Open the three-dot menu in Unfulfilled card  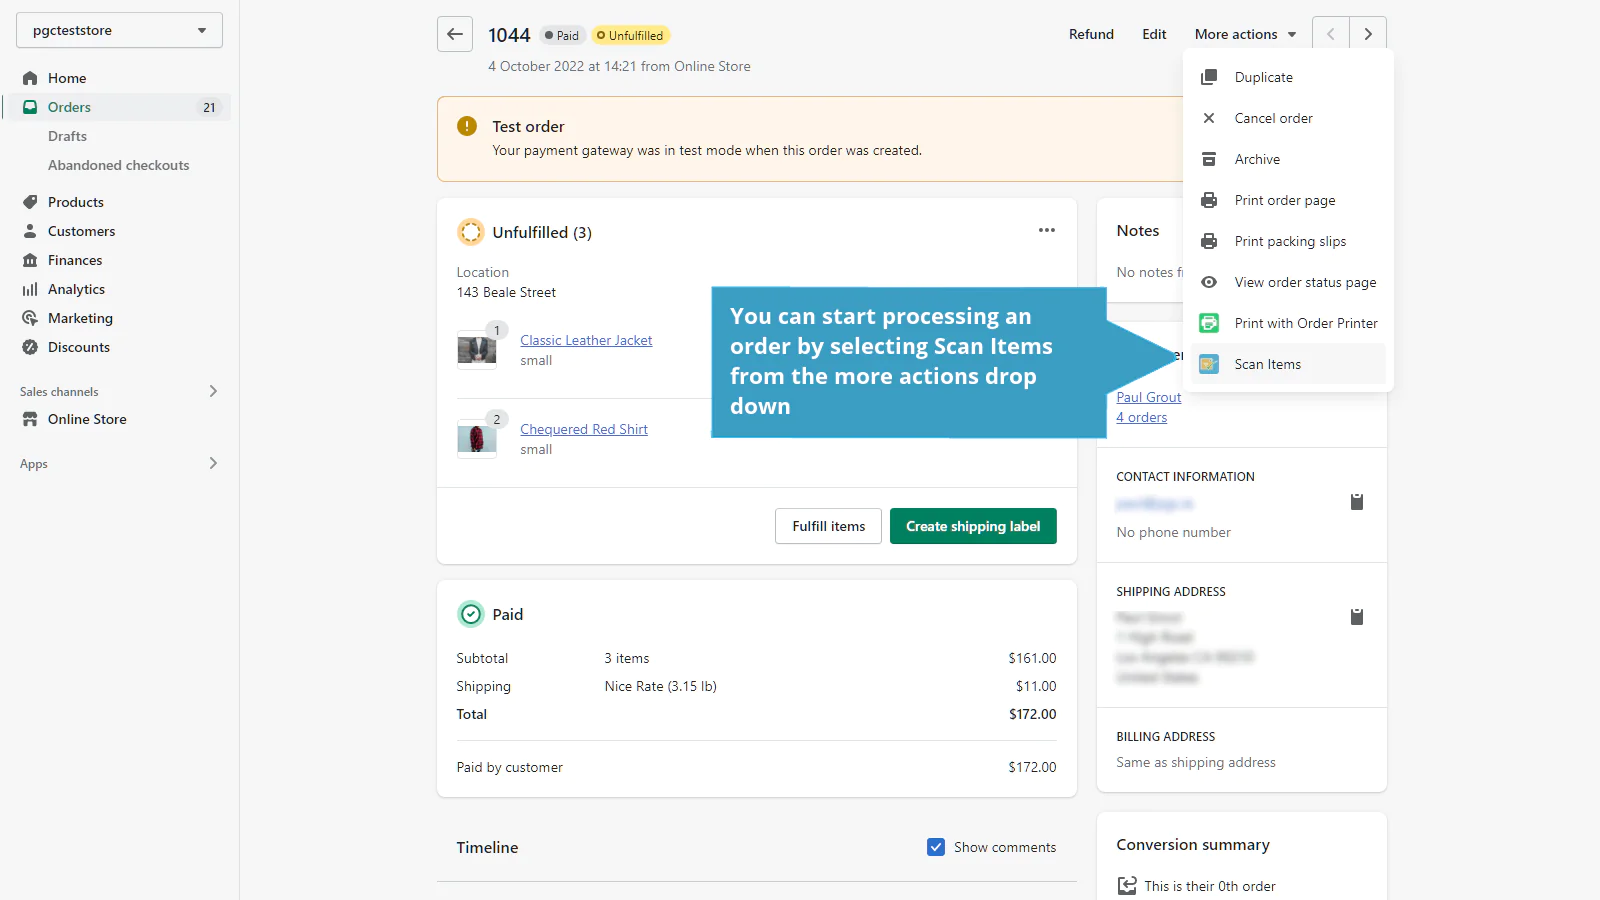pos(1046,230)
